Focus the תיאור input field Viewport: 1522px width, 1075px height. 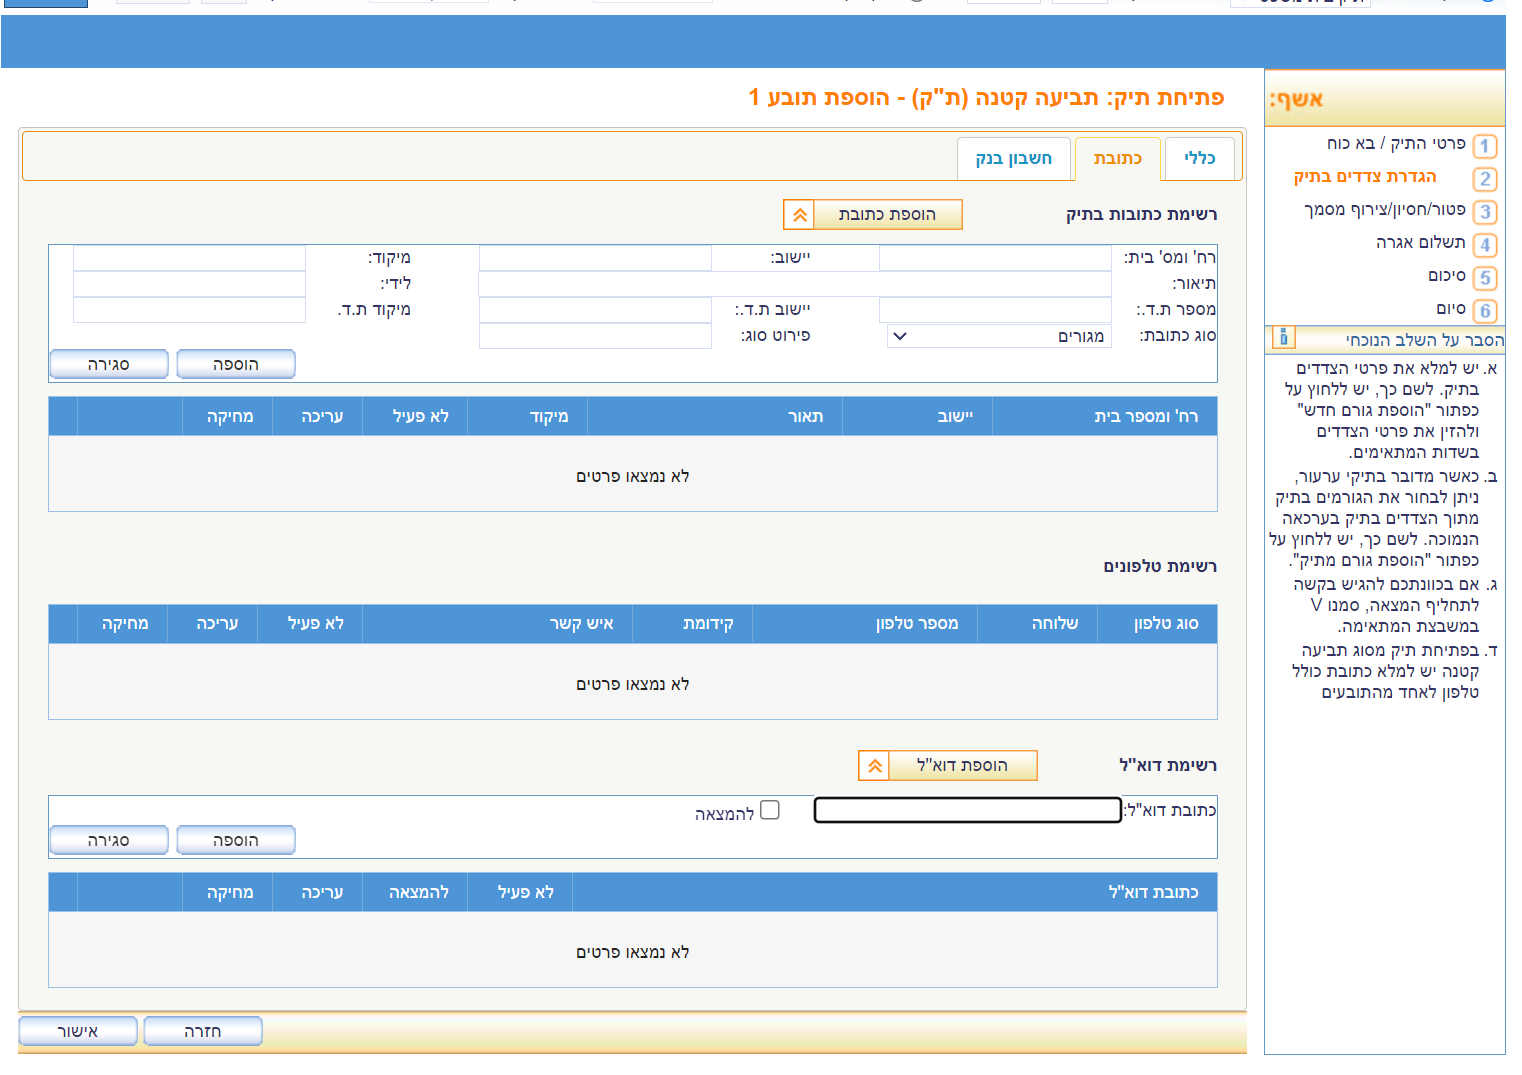click(x=795, y=284)
